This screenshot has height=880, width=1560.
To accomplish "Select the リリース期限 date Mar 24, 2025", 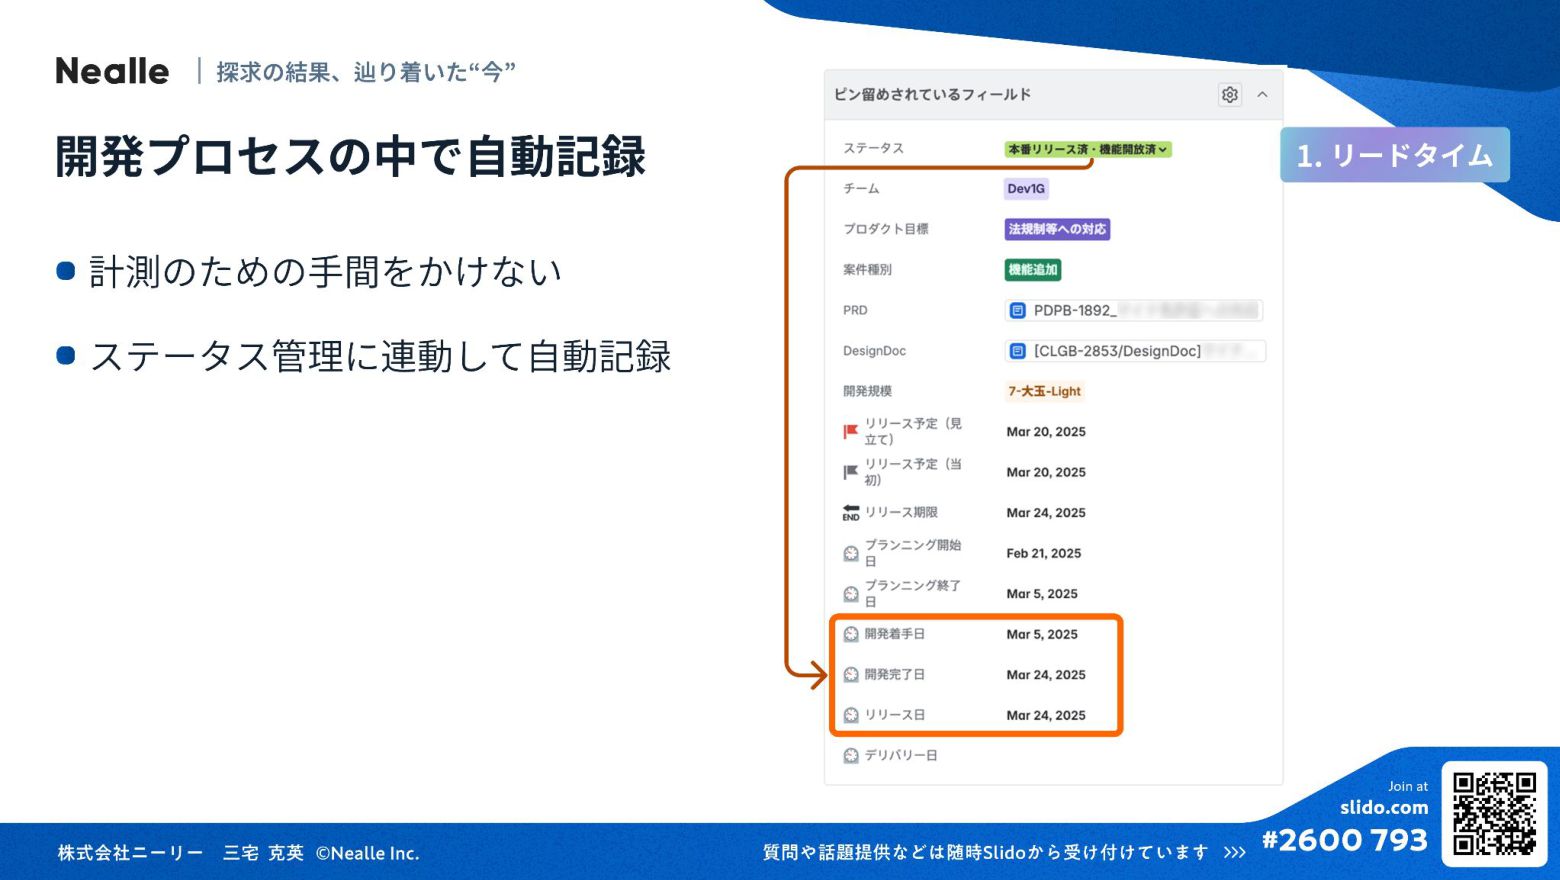I will coord(1045,513).
